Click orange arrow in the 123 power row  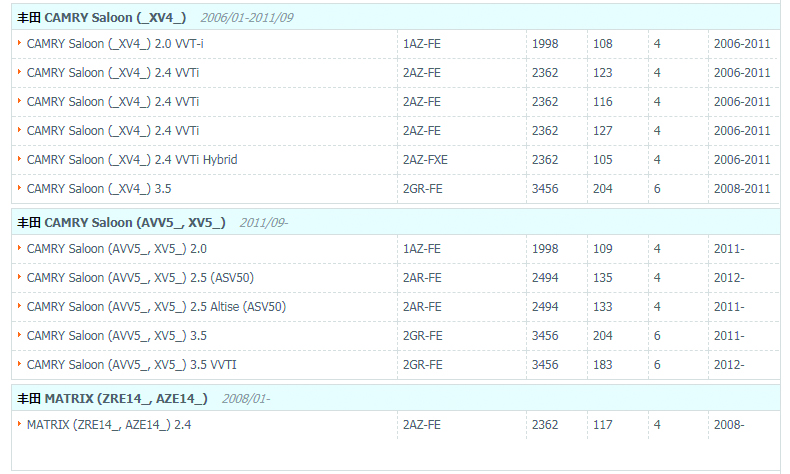point(19,72)
